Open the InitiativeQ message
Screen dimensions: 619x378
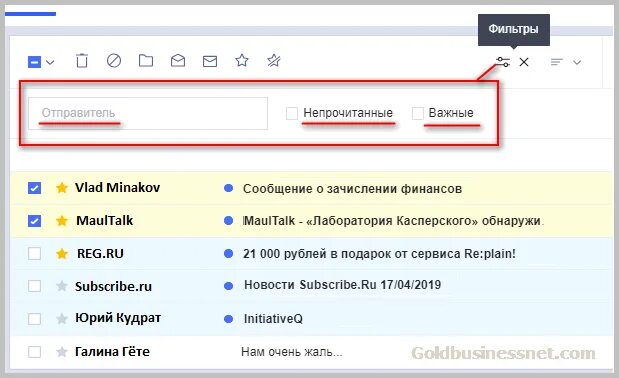(273, 318)
